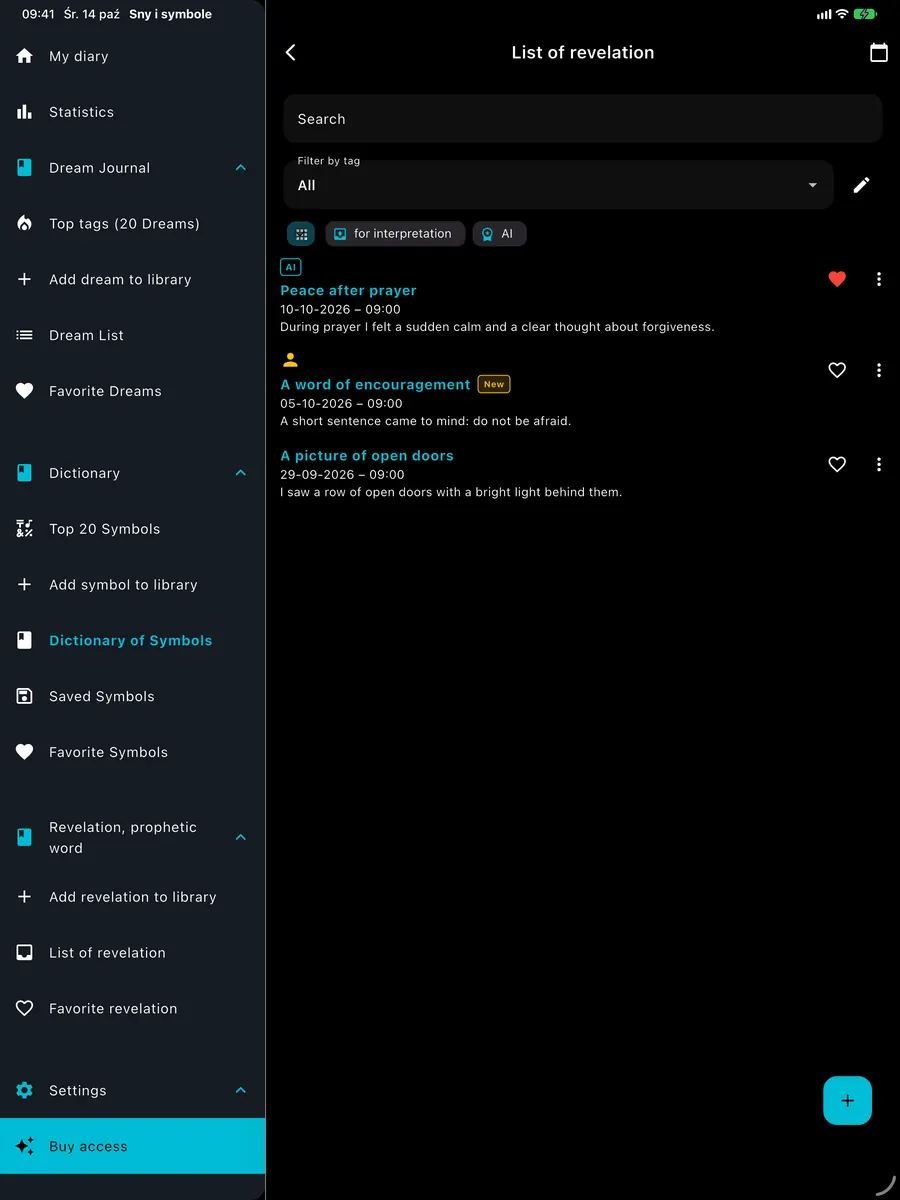Viewport: 900px width, 1200px height.
Task: Open Statistics from the sidebar
Action: coord(81,112)
